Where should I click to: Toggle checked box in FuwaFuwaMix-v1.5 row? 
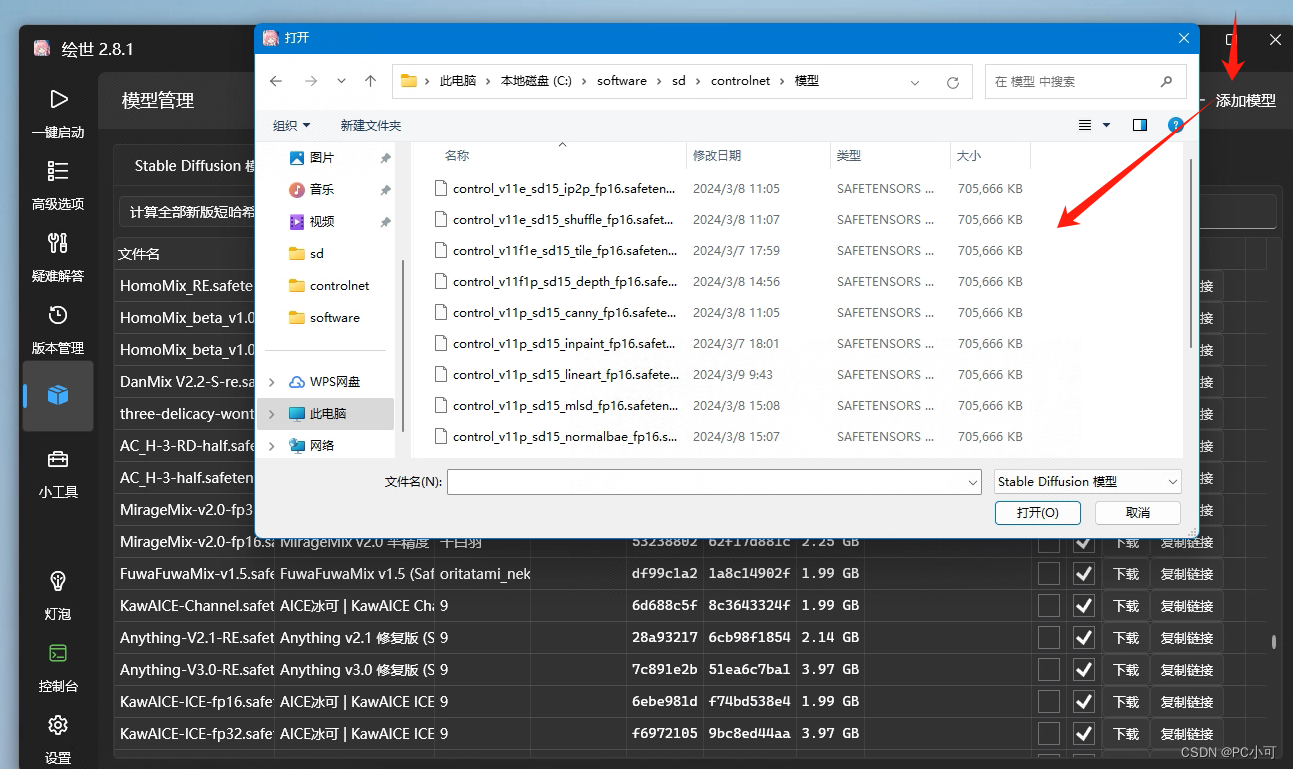(x=1083, y=574)
